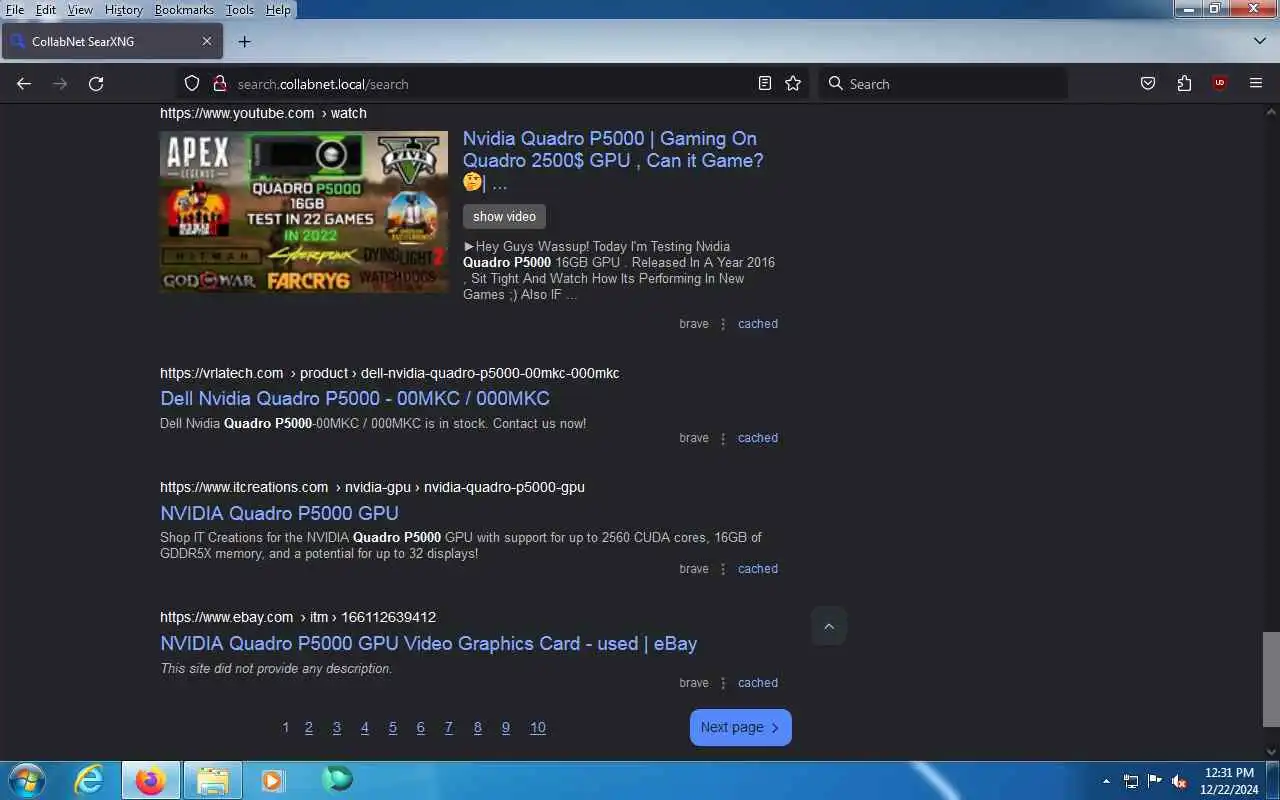
Task: Go back with the browser back arrow
Action: point(24,84)
